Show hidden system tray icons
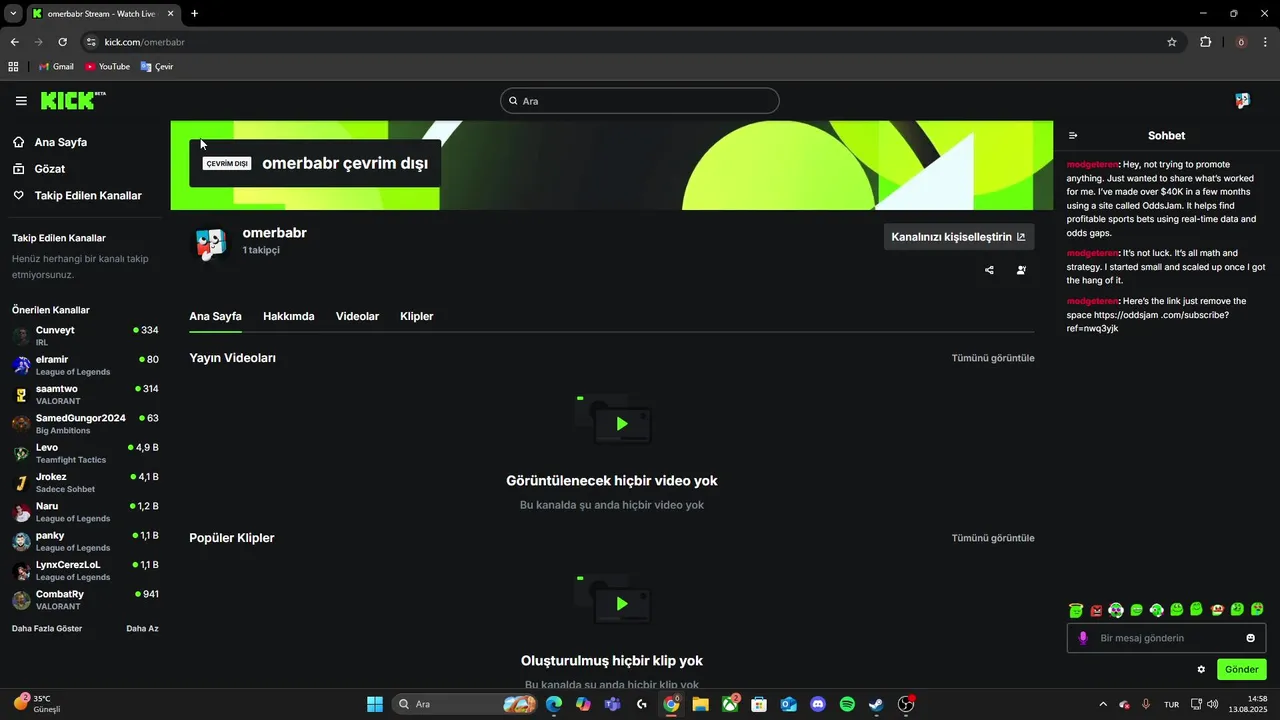The height and width of the screenshot is (720, 1280). (1103, 704)
